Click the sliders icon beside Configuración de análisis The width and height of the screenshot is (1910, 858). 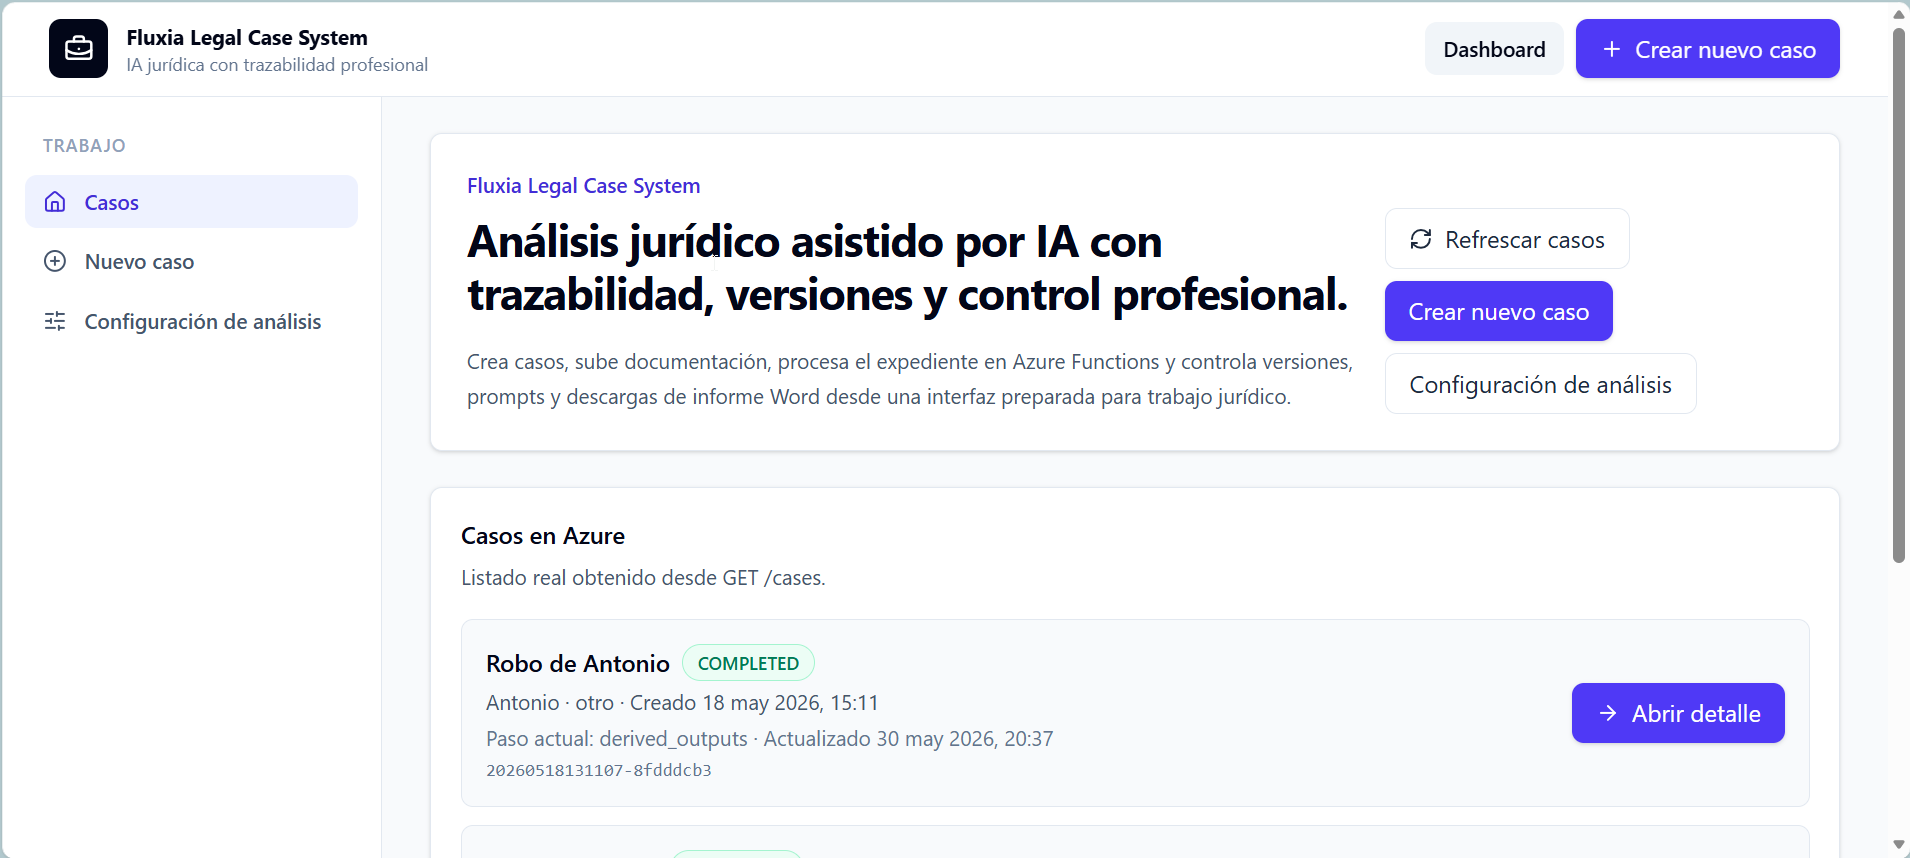point(55,321)
